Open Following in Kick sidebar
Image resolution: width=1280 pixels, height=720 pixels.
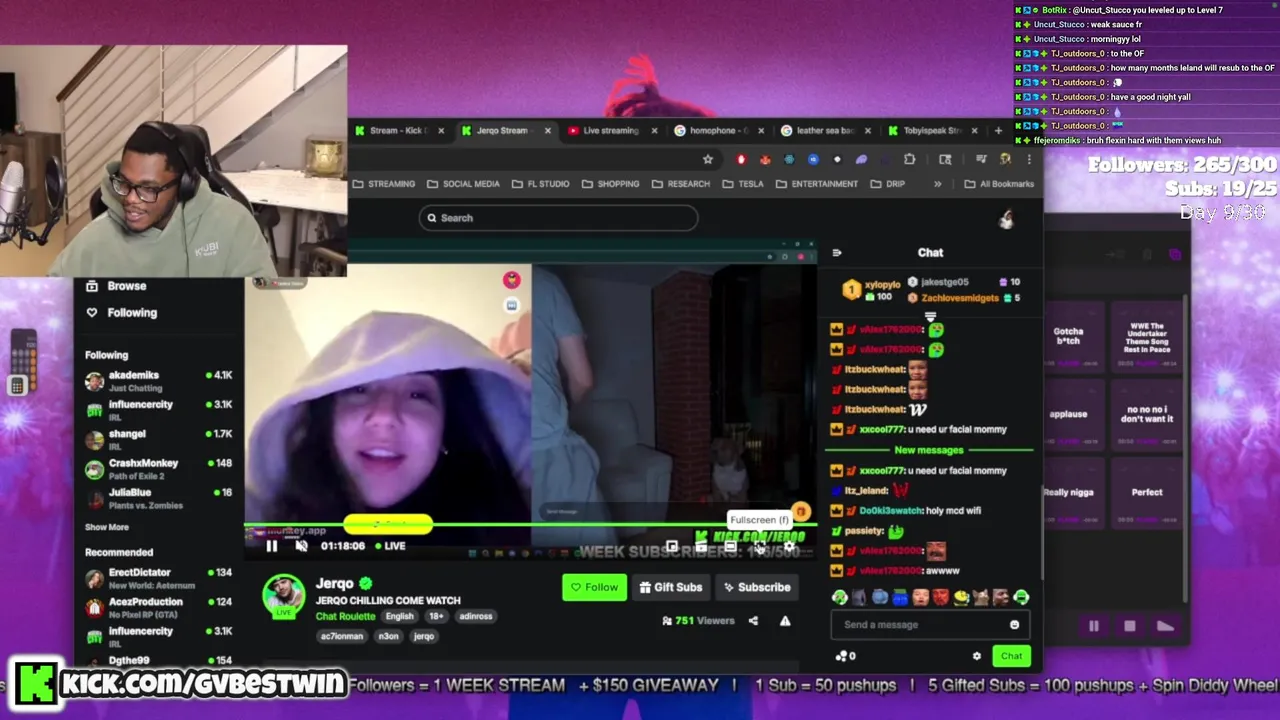click(121, 313)
